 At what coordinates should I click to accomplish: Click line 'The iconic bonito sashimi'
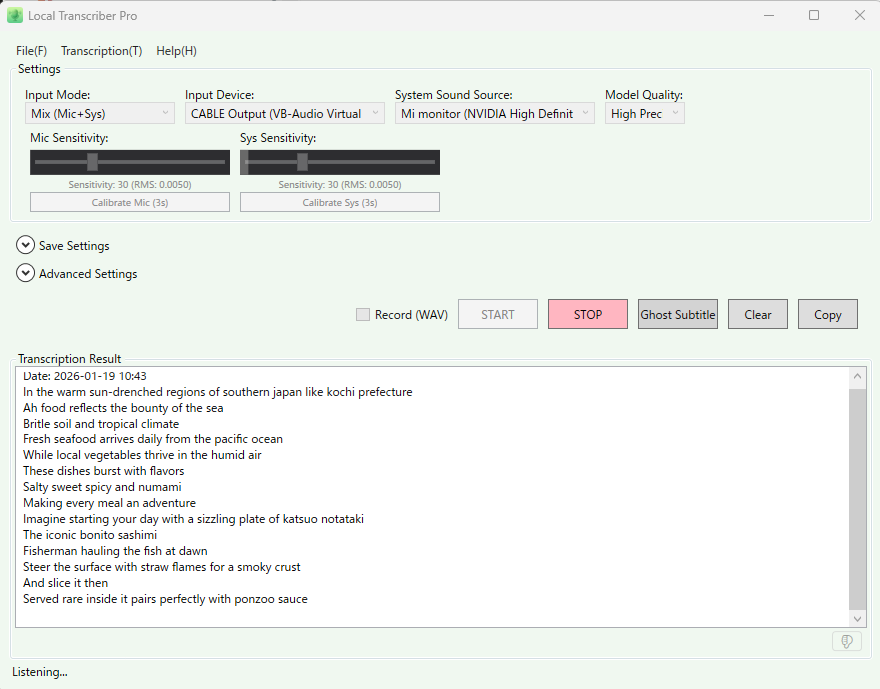pos(90,535)
